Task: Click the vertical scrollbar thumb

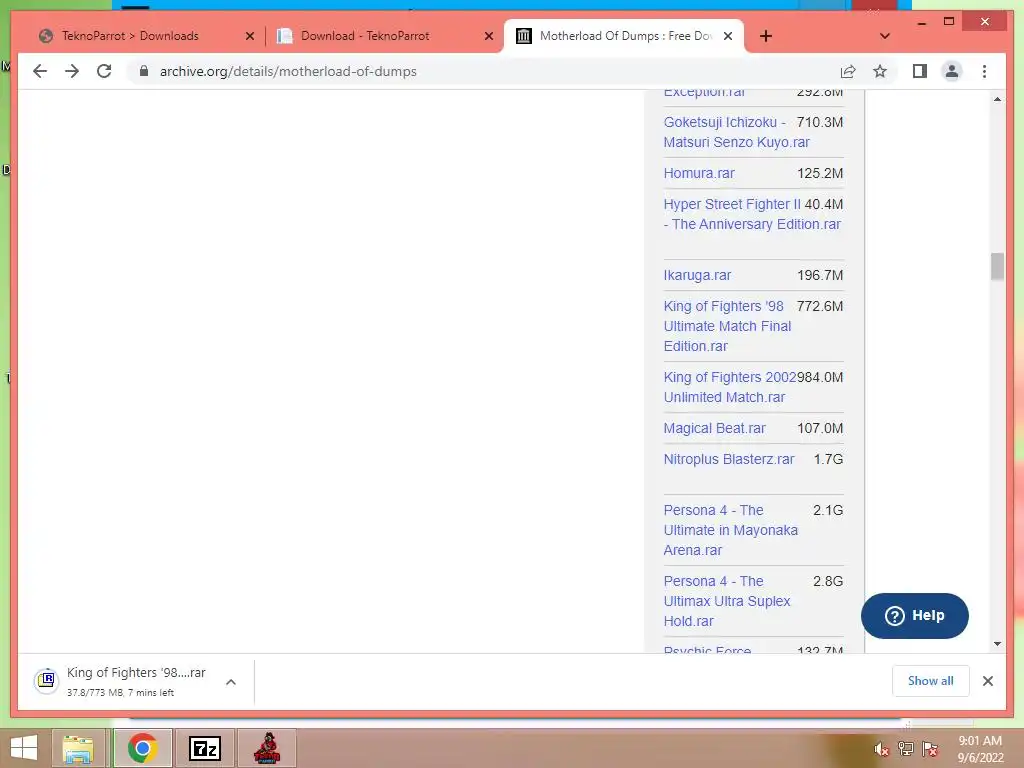Action: (x=997, y=266)
